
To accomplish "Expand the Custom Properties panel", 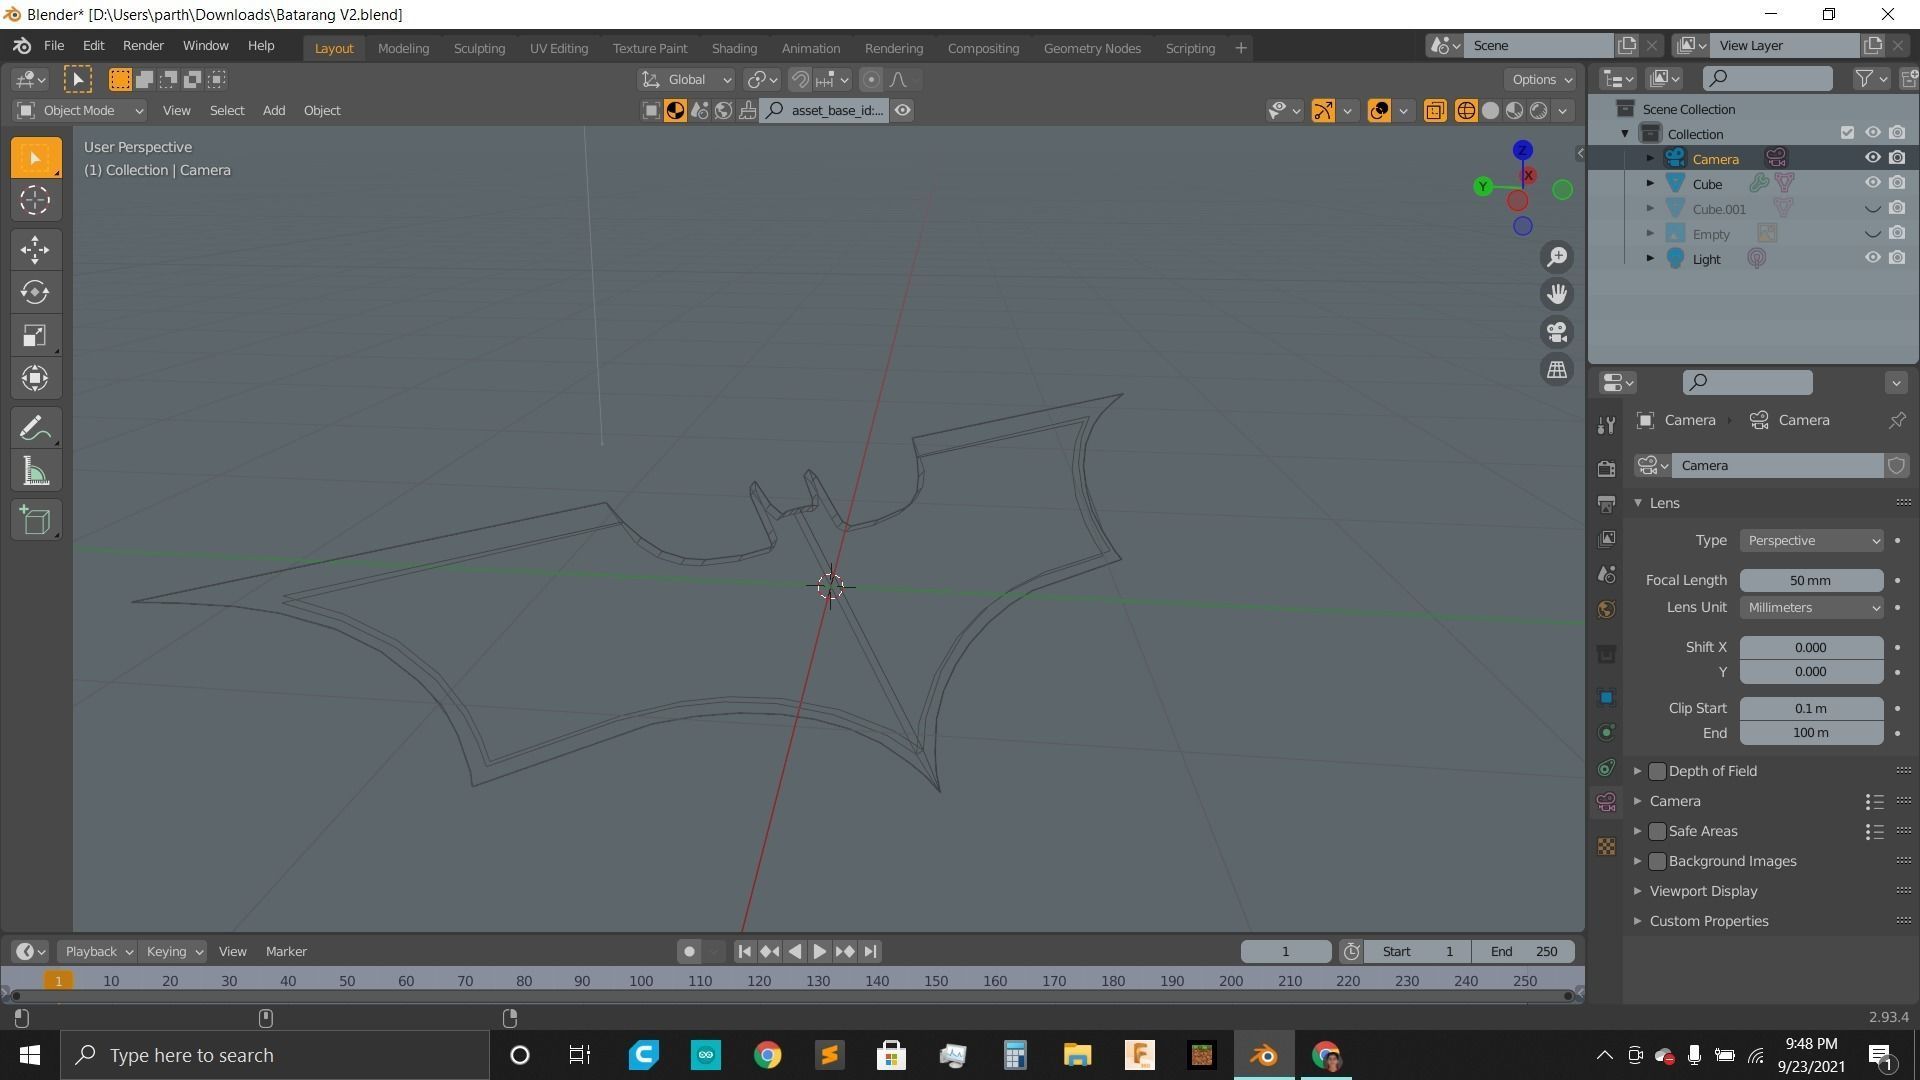I will [1708, 921].
